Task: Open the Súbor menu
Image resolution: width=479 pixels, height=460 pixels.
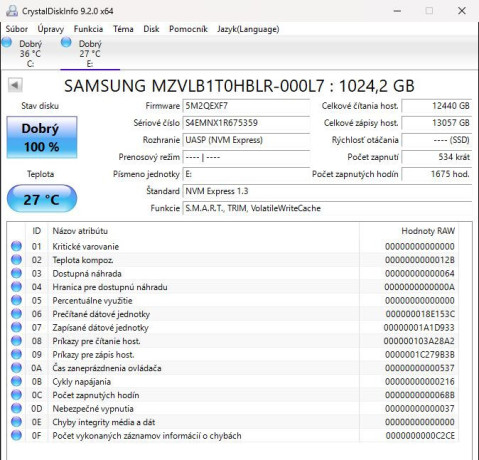Action: coord(17,29)
